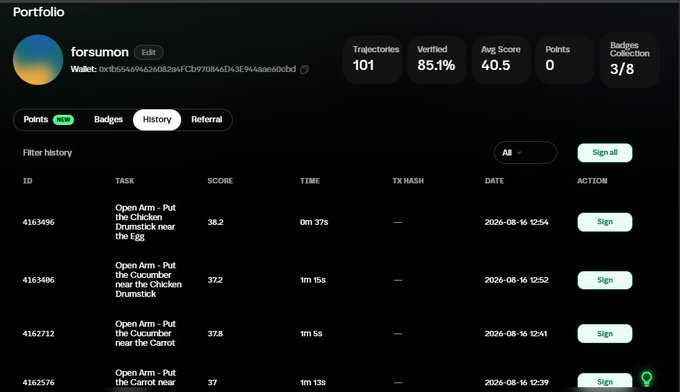Select ID 4163406 in history
This screenshot has height=392, width=680.
[39, 280]
